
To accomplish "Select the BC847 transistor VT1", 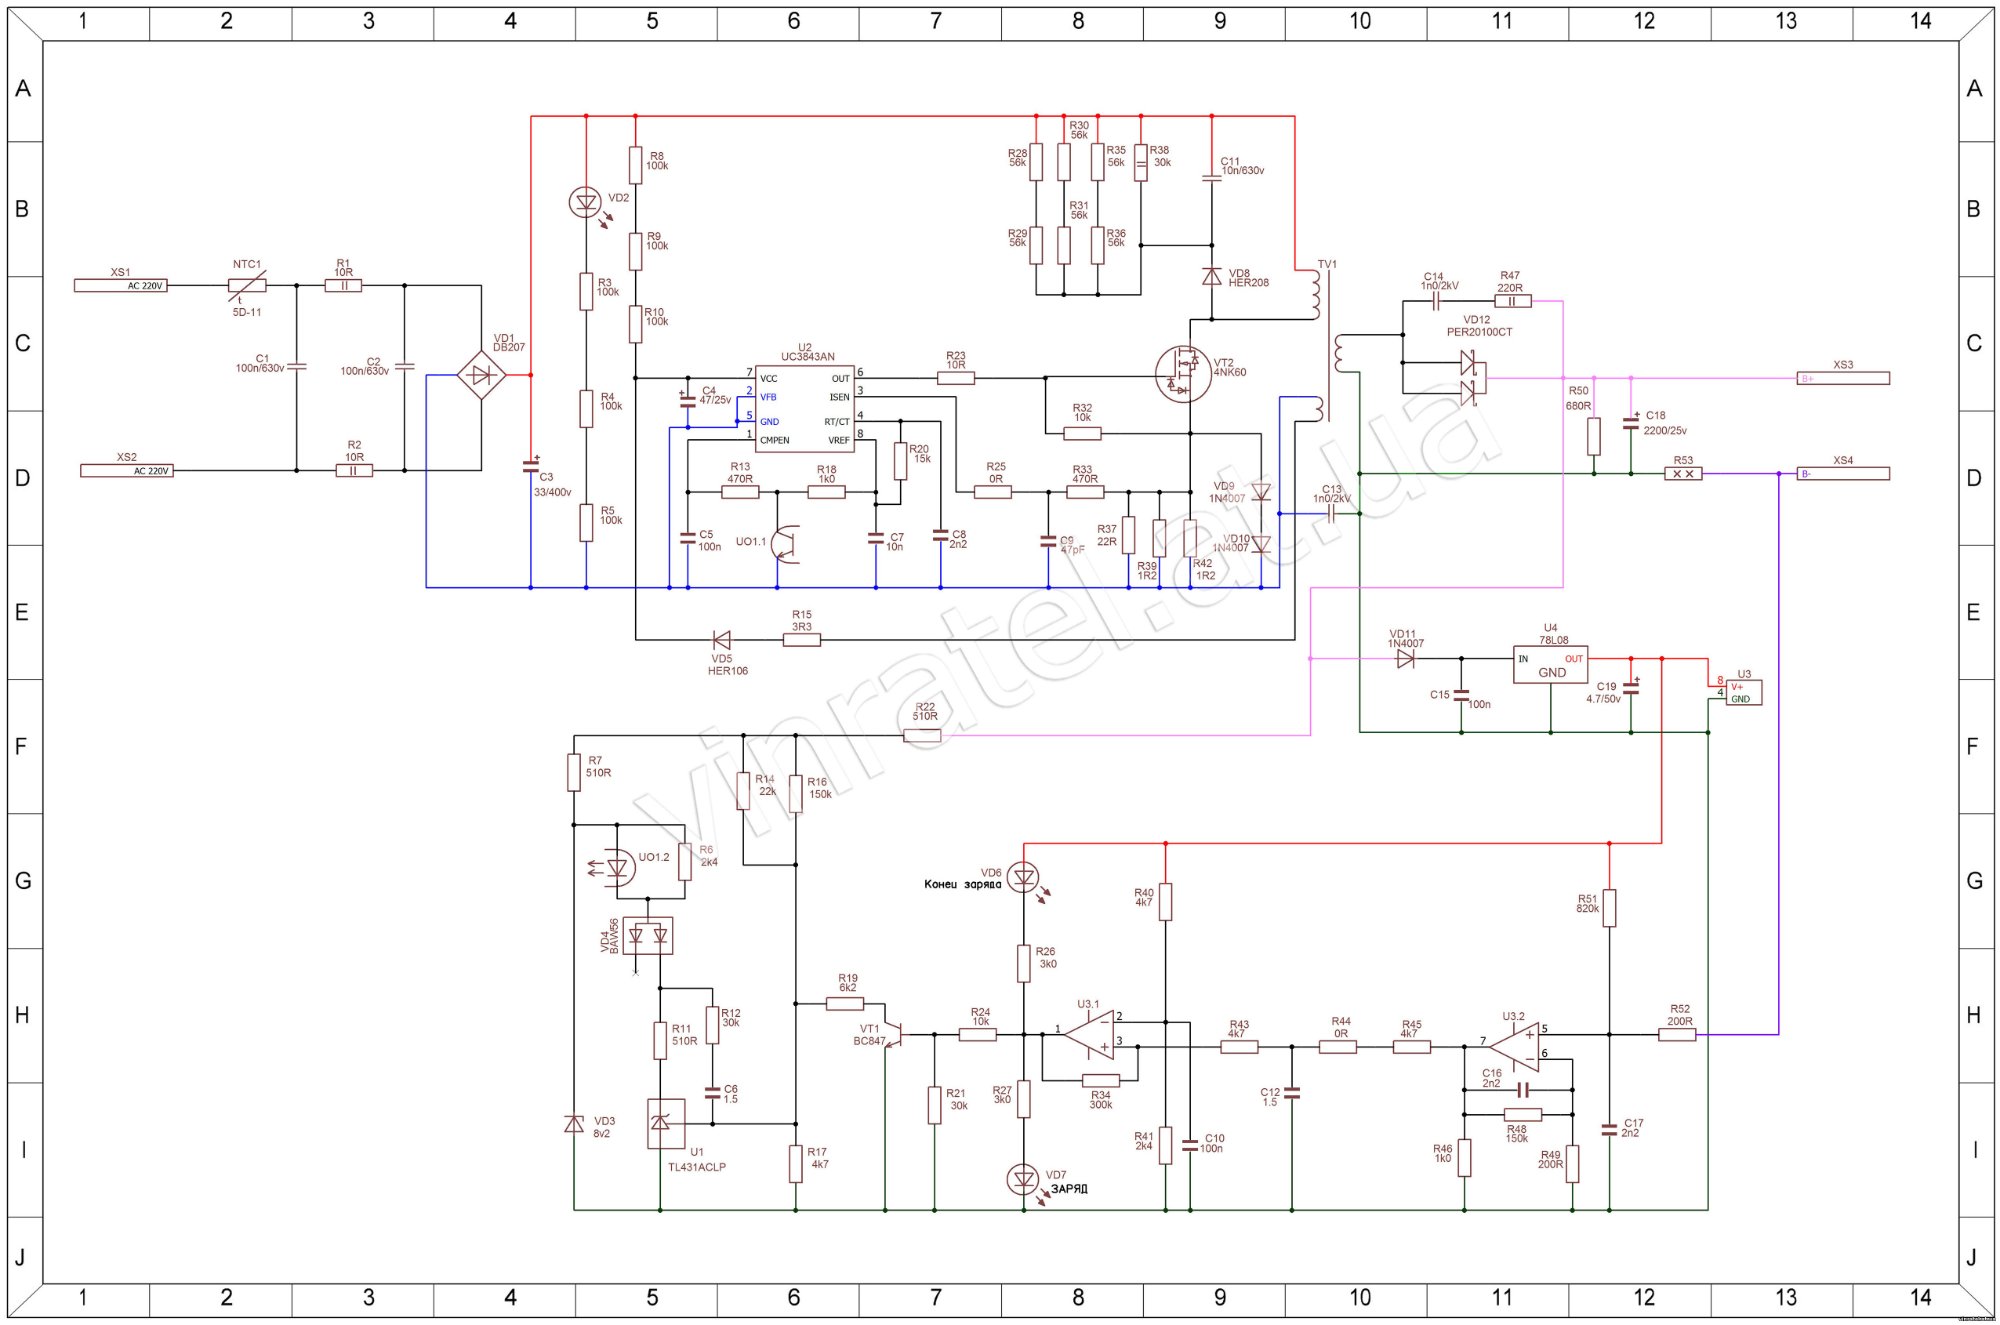I will [896, 1034].
